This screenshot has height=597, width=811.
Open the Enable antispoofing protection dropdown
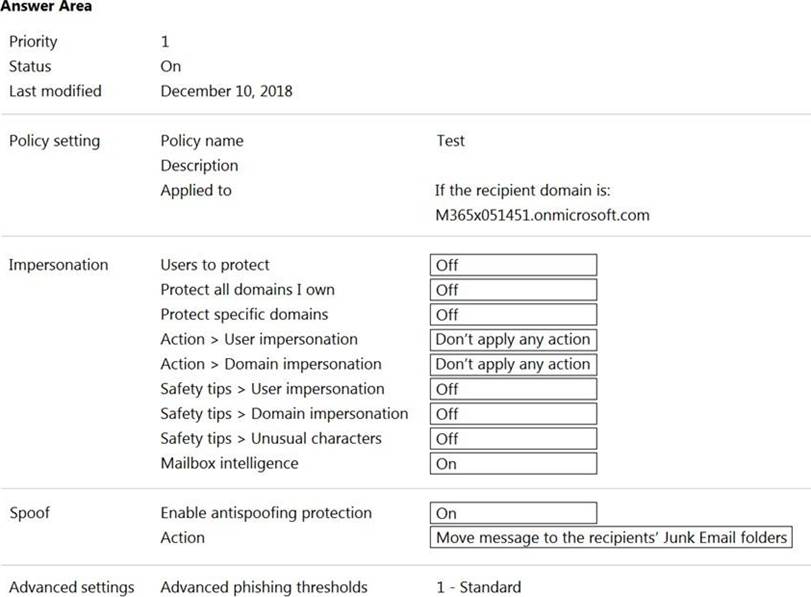[x=513, y=513]
